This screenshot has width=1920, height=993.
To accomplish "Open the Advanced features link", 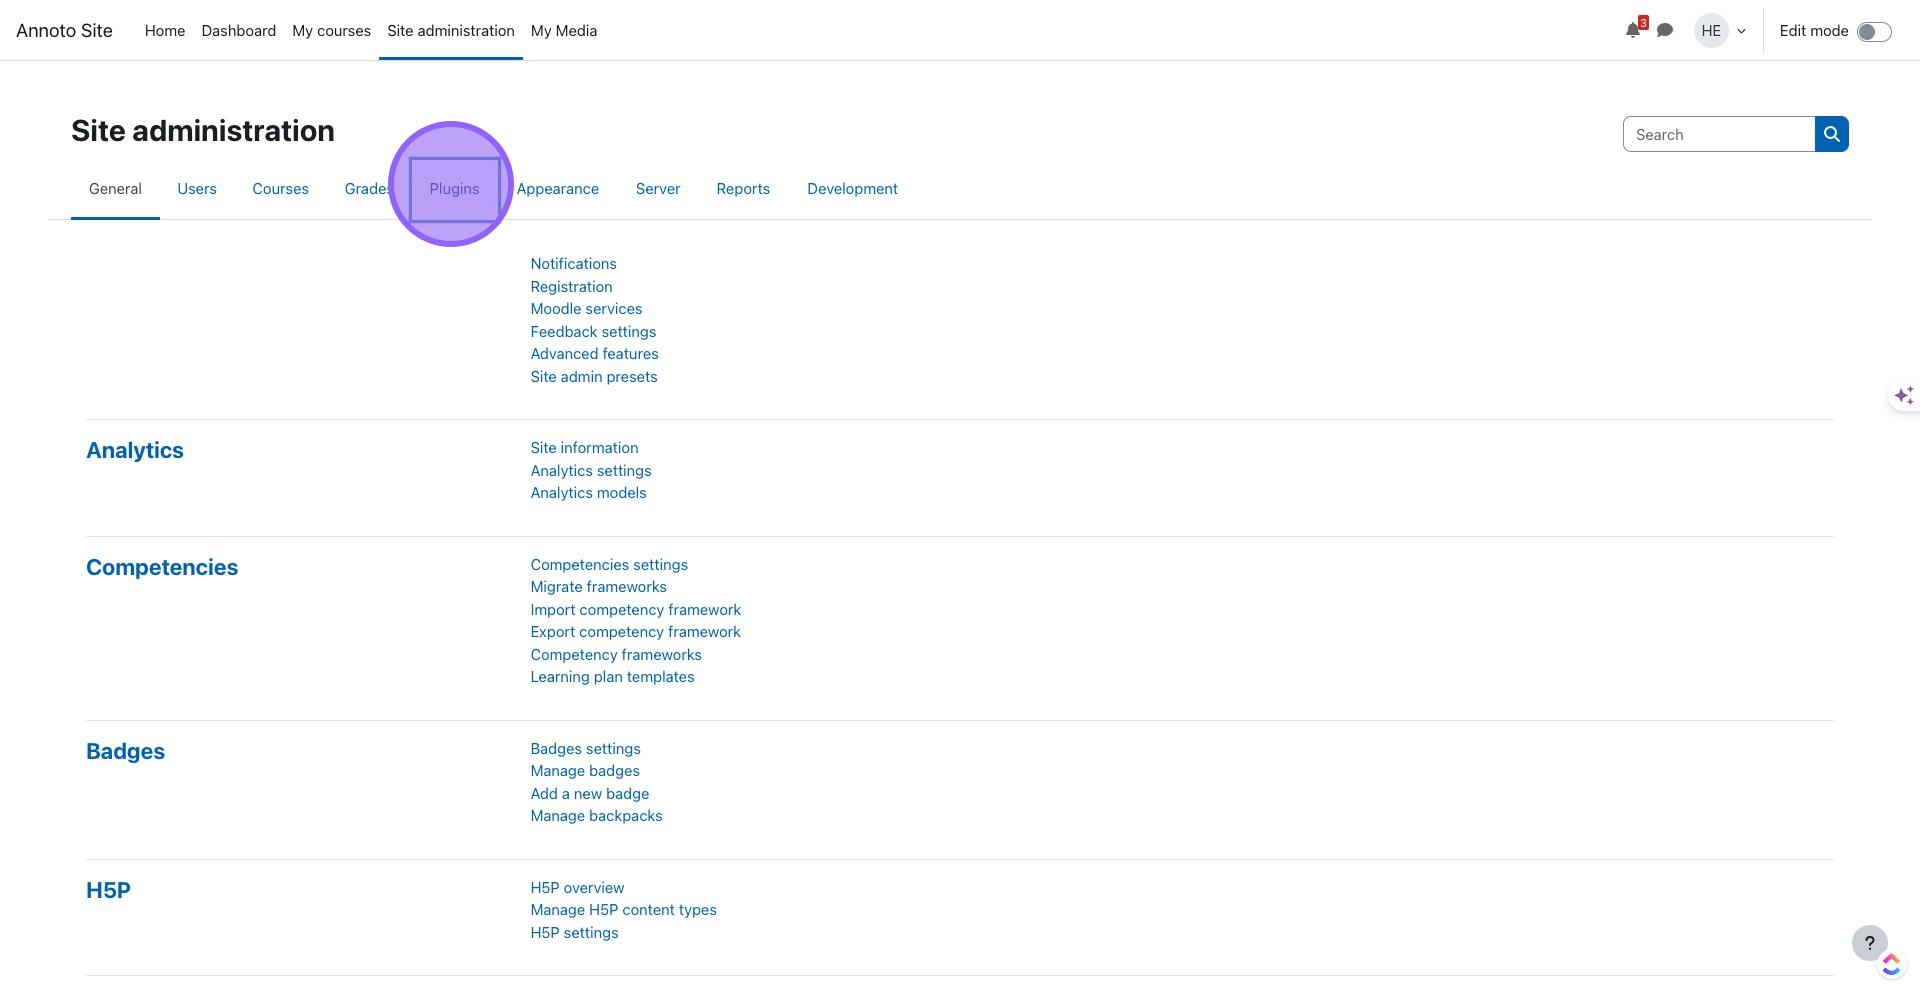I will [x=594, y=354].
